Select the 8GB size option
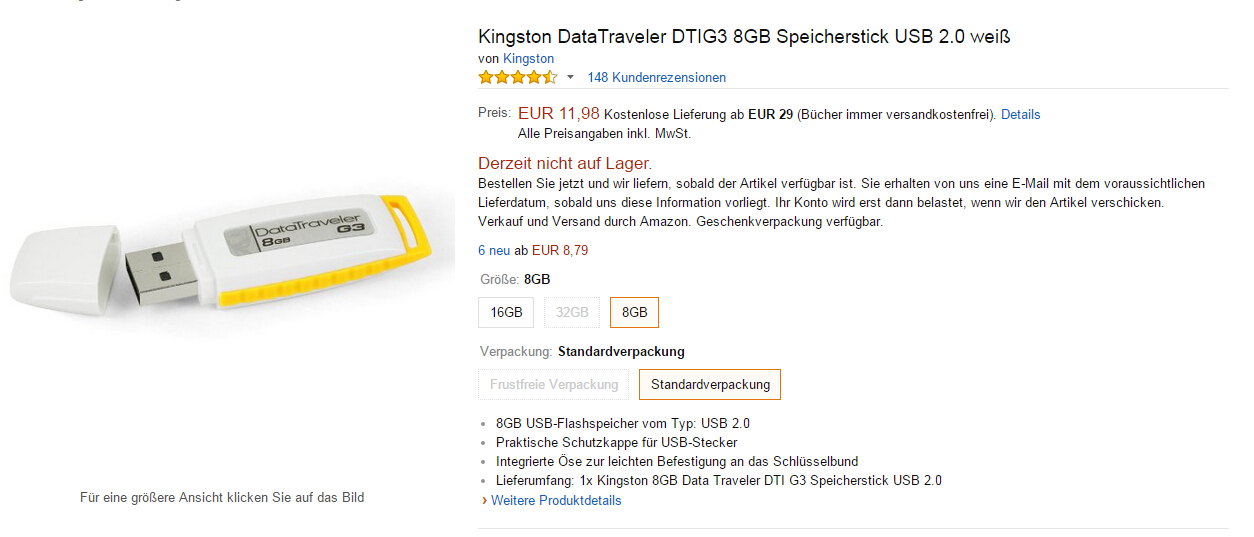Screen dimensions: 1254x537 [x=634, y=312]
